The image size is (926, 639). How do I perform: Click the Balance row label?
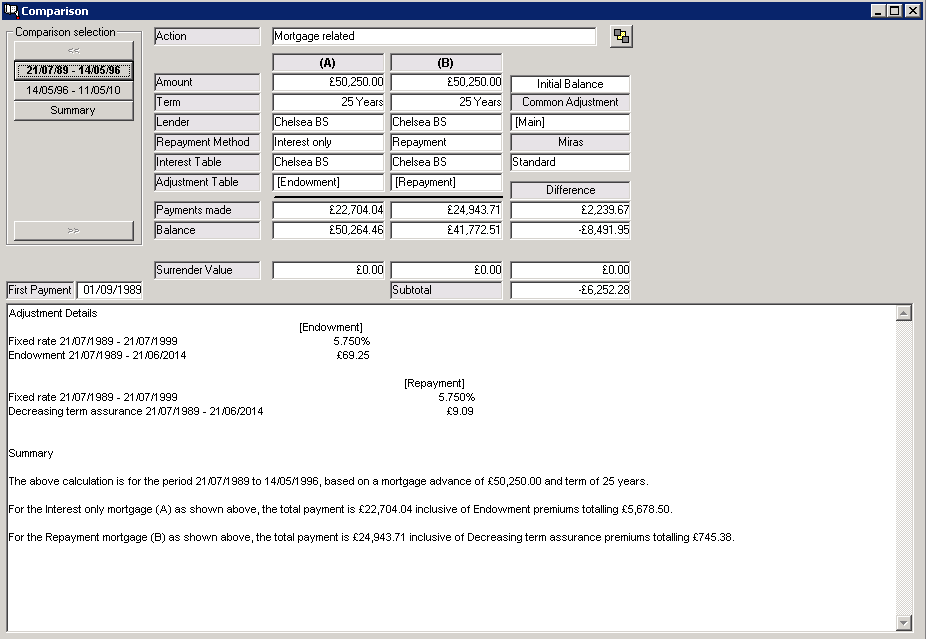coord(207,230)
